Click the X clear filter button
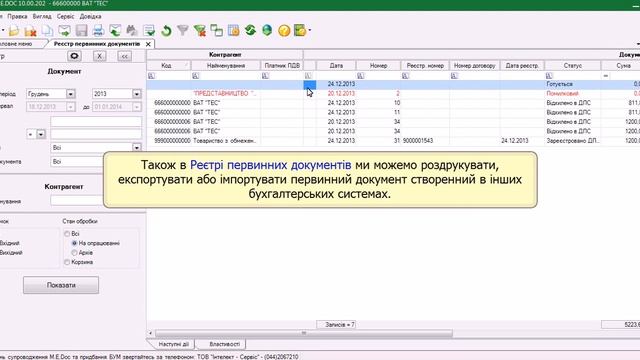The image size is (640, 360). tap(99, 56)
